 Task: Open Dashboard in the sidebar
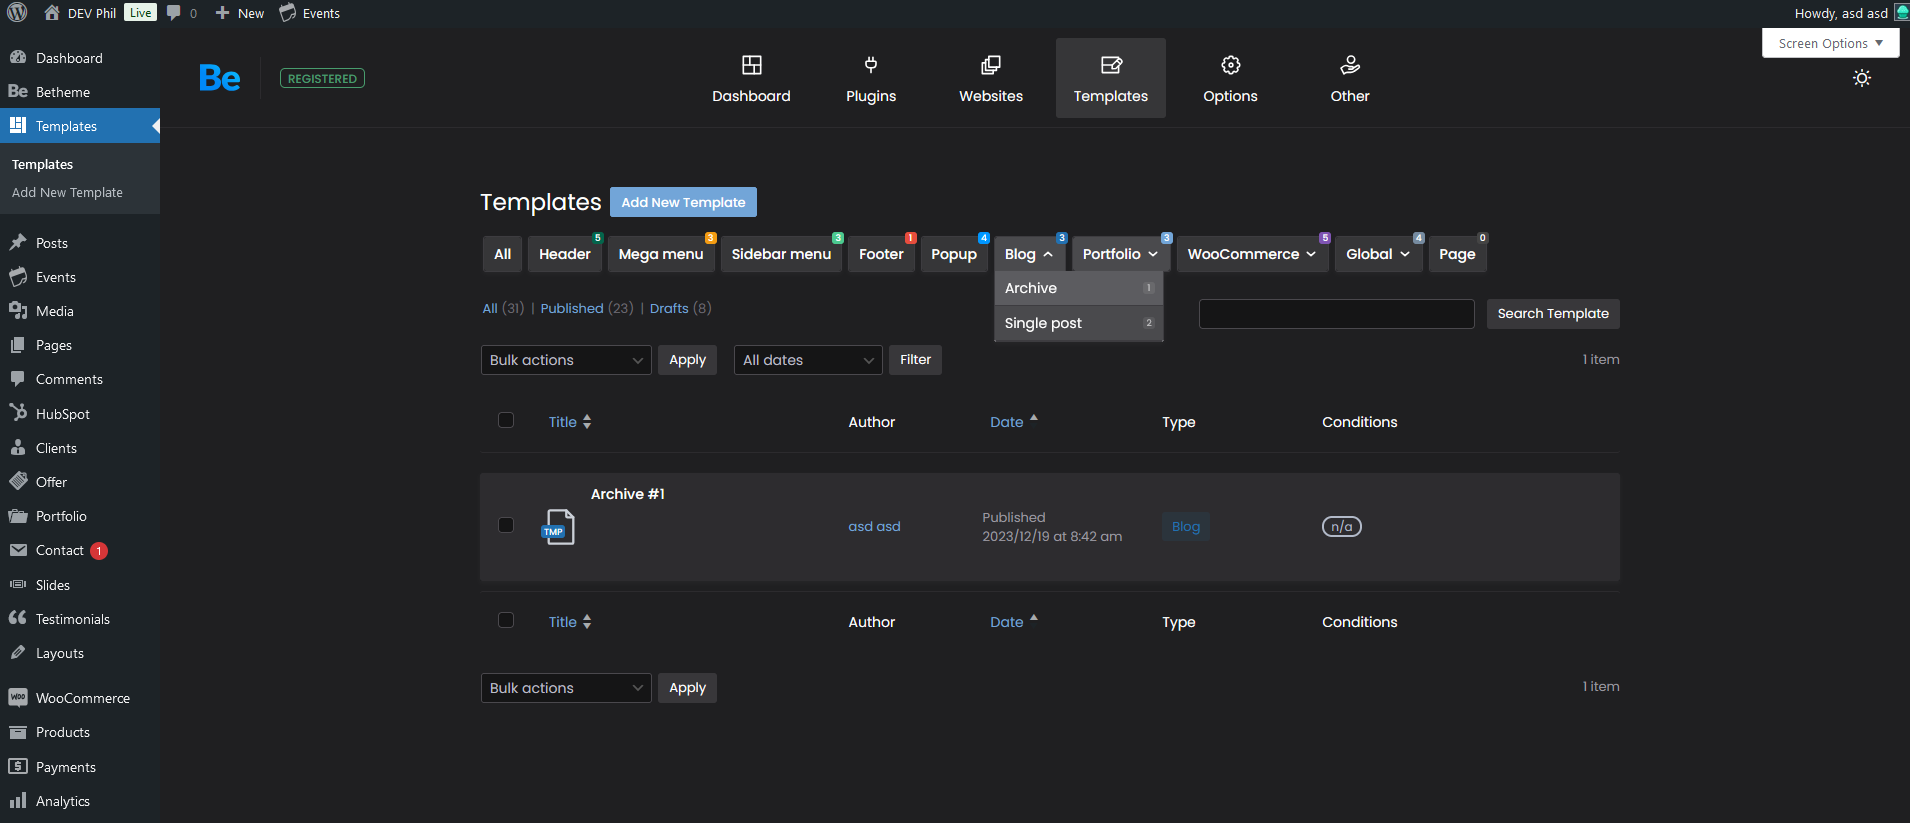[80, 58]
